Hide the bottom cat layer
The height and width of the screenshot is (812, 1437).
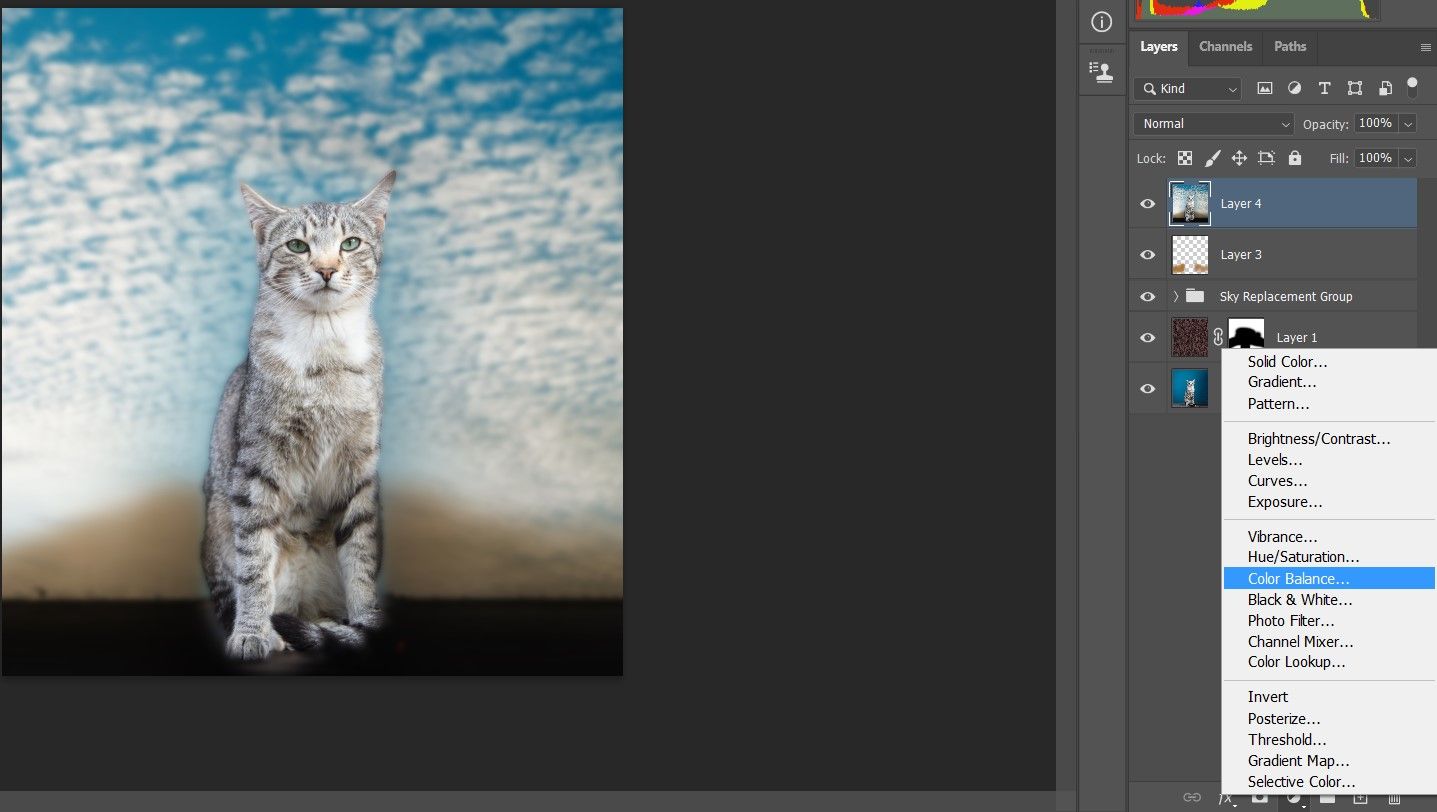point(1148,389)
